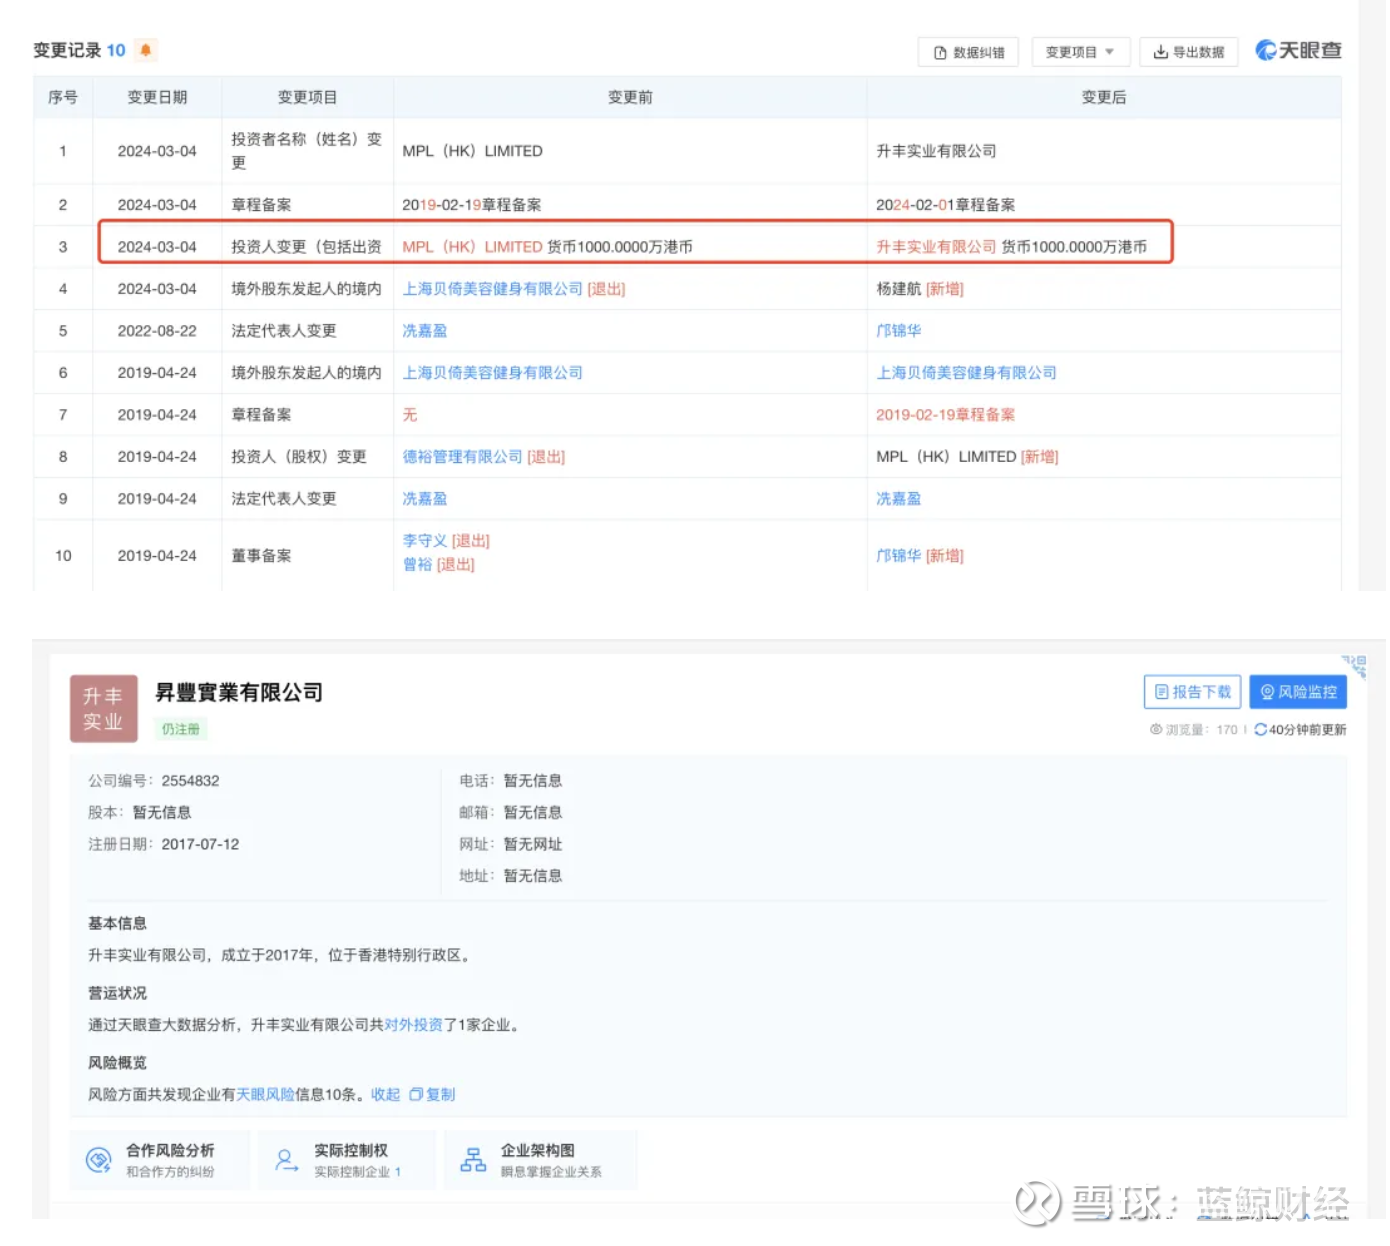Open 冼嘉盈 in the 2022-08-22 row
Viewport: 1390px width, 1246px height.
tap(424, 331)
